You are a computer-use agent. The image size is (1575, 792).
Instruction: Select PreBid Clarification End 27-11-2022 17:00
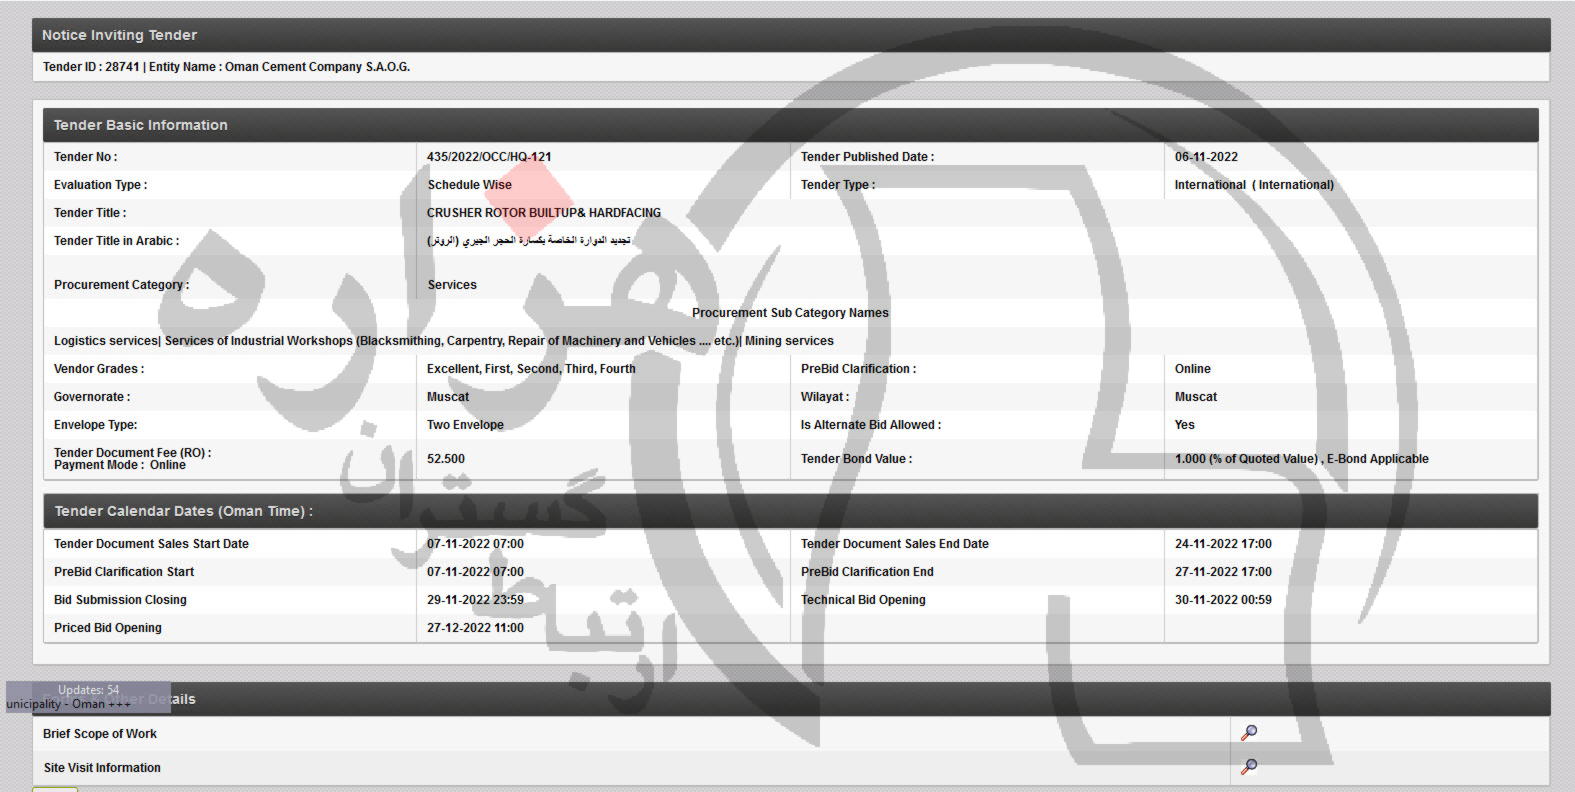(1223, 572)
